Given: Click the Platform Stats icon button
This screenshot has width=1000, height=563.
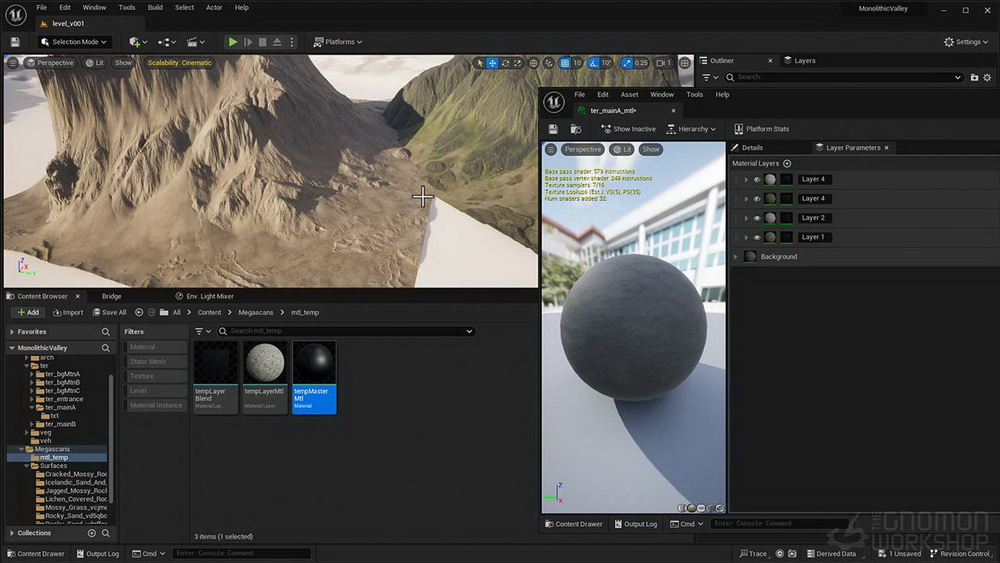Looking at the screenshot, I should tap(739, 129).
